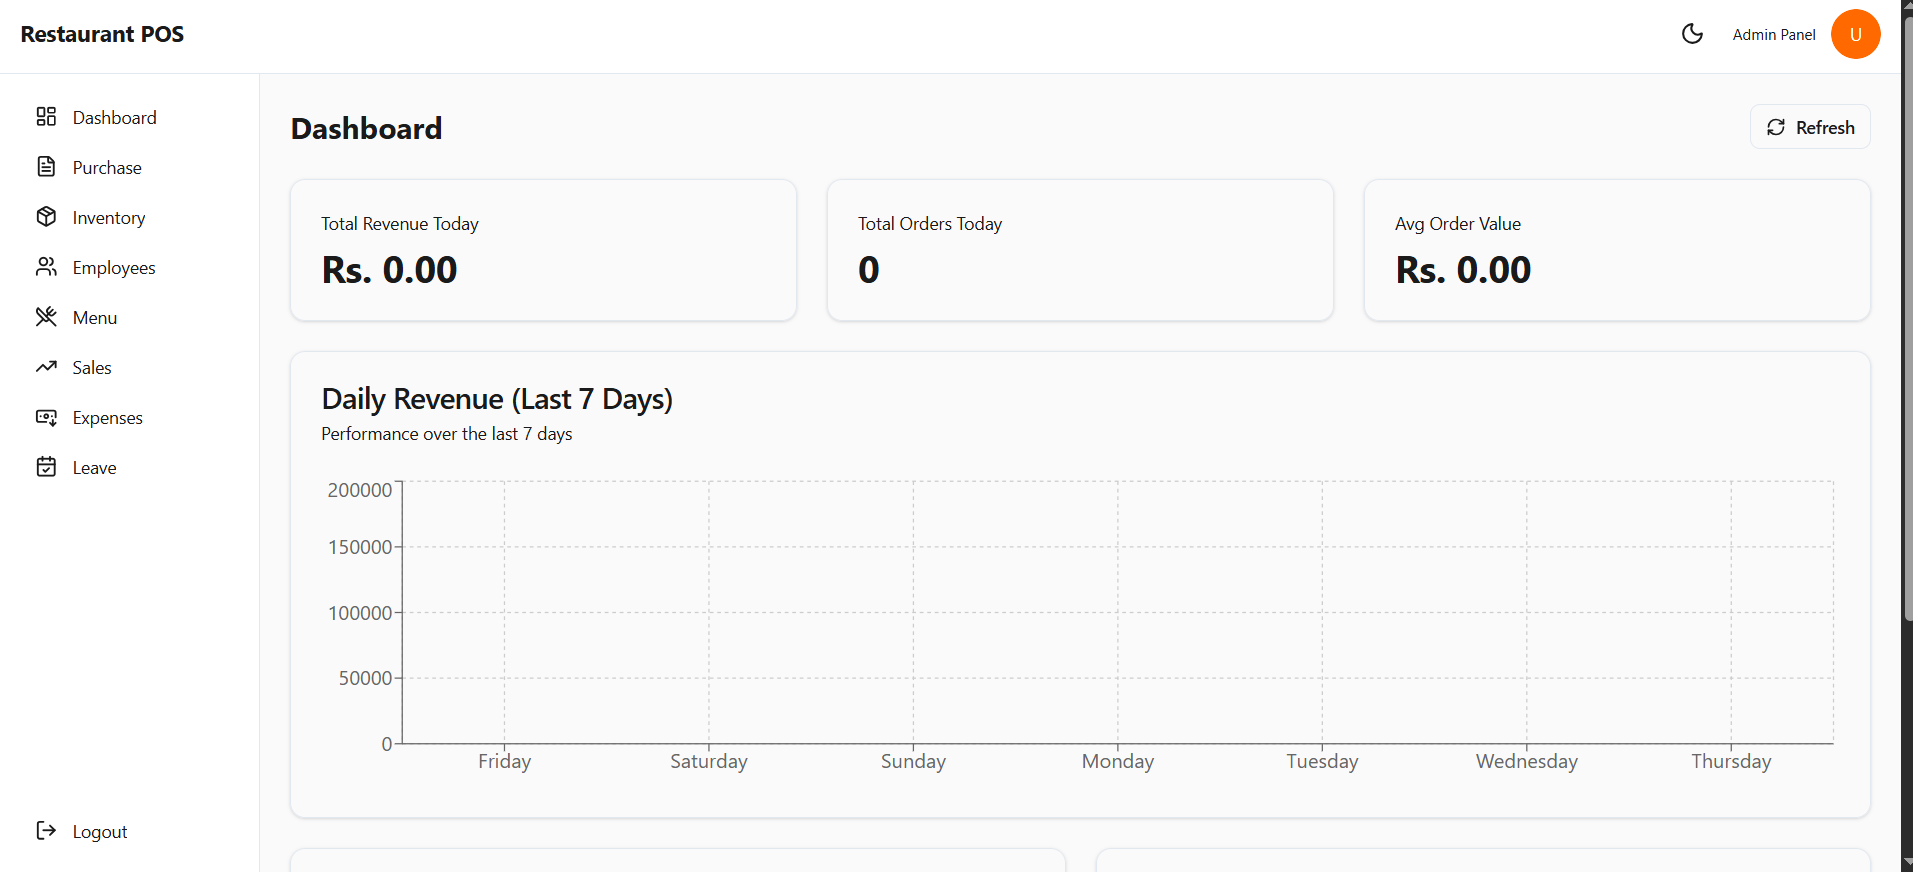The width and height of the screenshot is (1913, 872).
Task: Go to the Sales section
Action: 92,368
